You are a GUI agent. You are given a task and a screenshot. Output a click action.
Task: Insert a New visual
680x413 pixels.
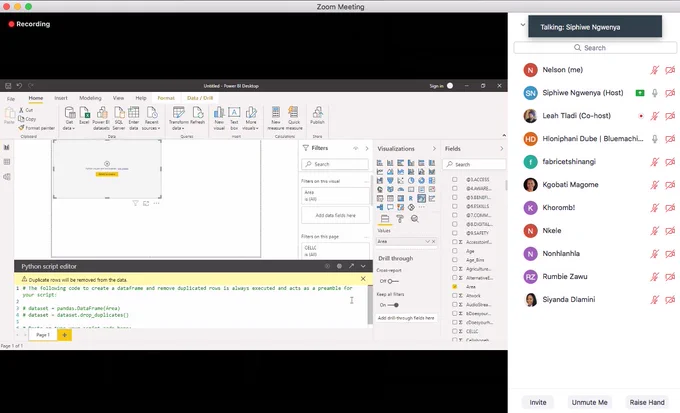click(x=219, y=118)
